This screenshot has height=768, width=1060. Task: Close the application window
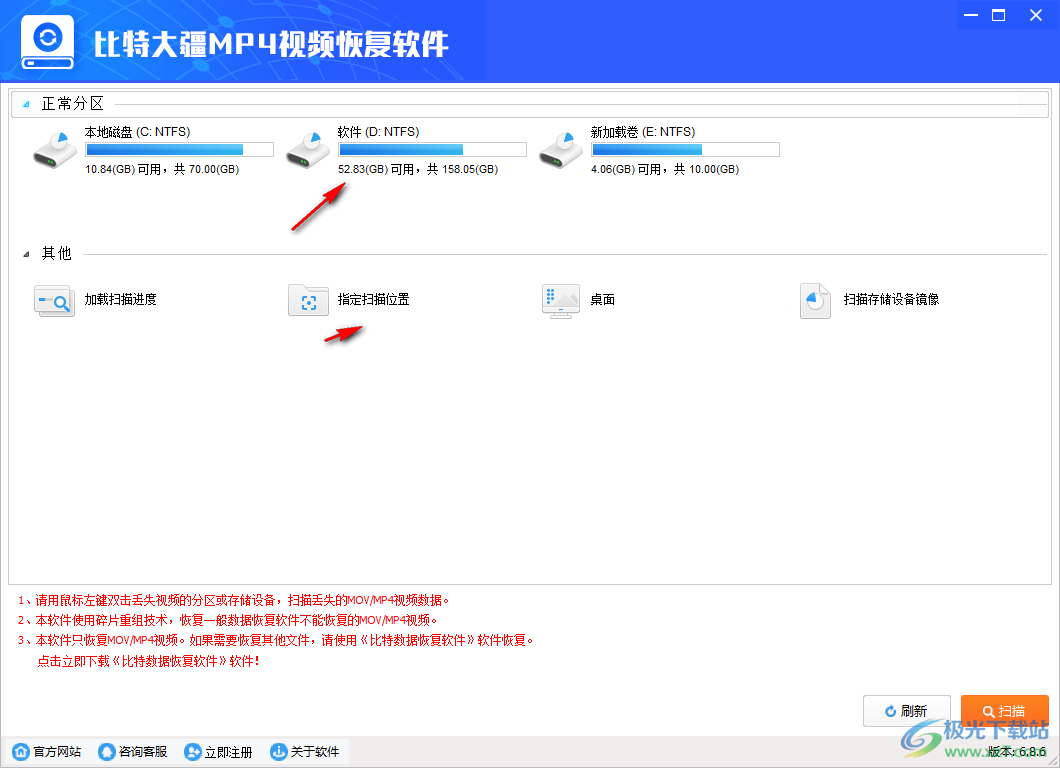(1036, 15)
